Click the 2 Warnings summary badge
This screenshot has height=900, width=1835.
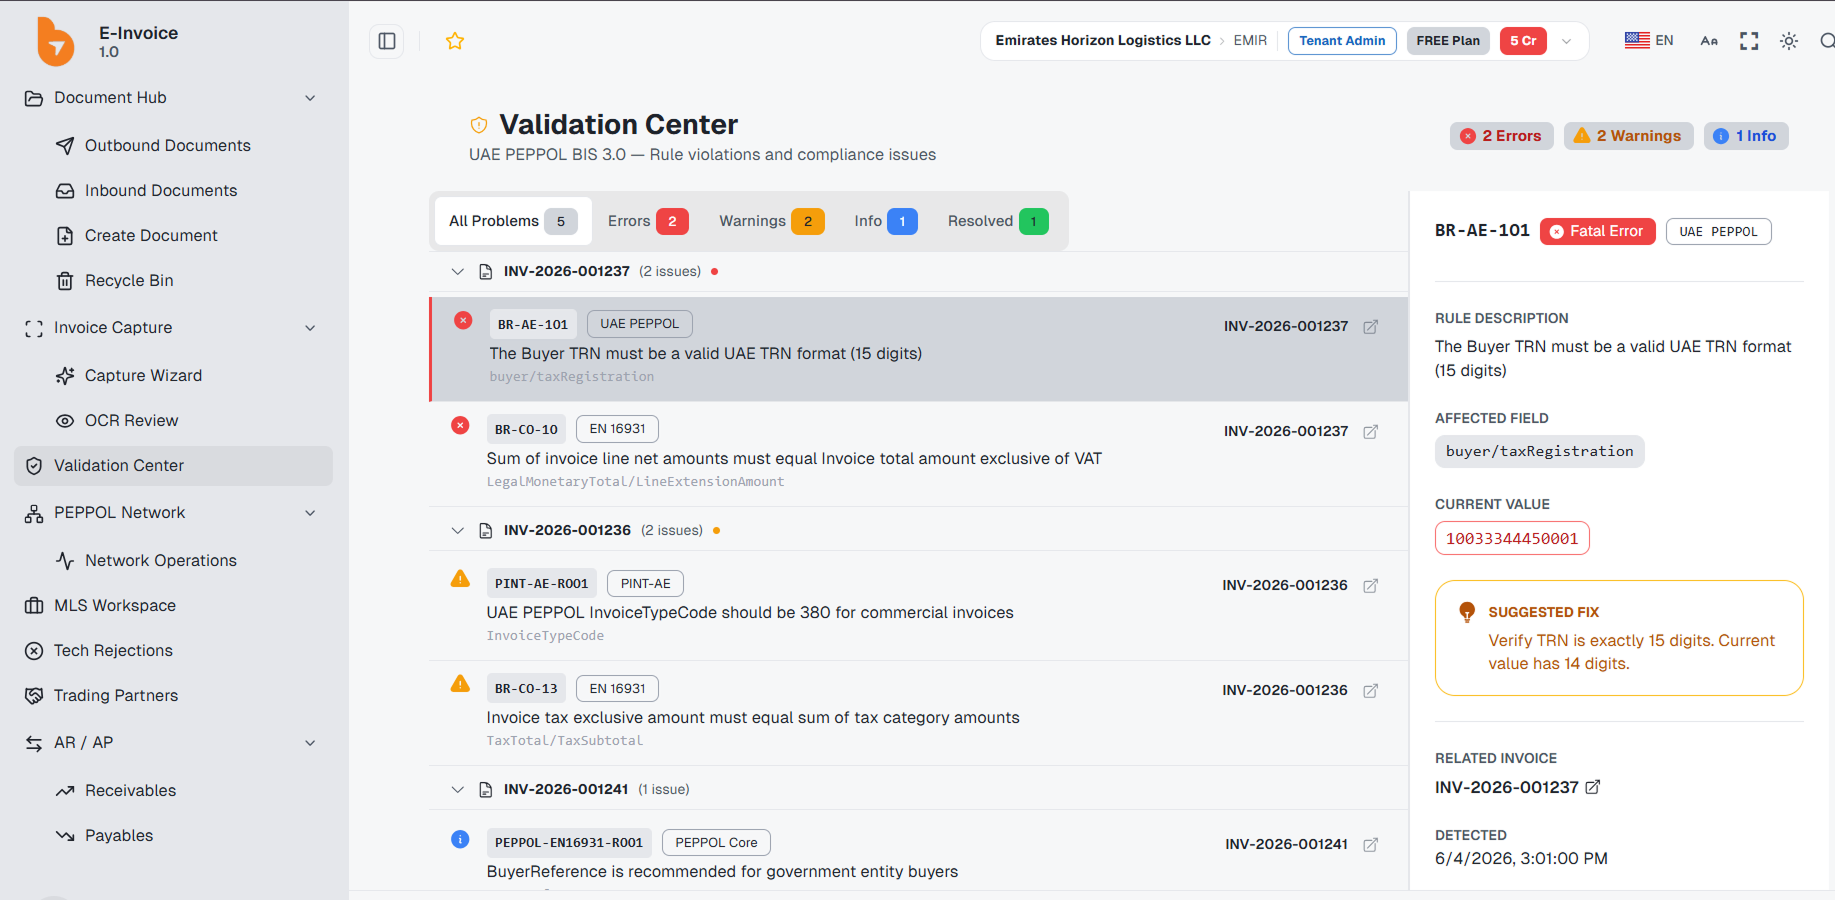(x=1628, y=136)
